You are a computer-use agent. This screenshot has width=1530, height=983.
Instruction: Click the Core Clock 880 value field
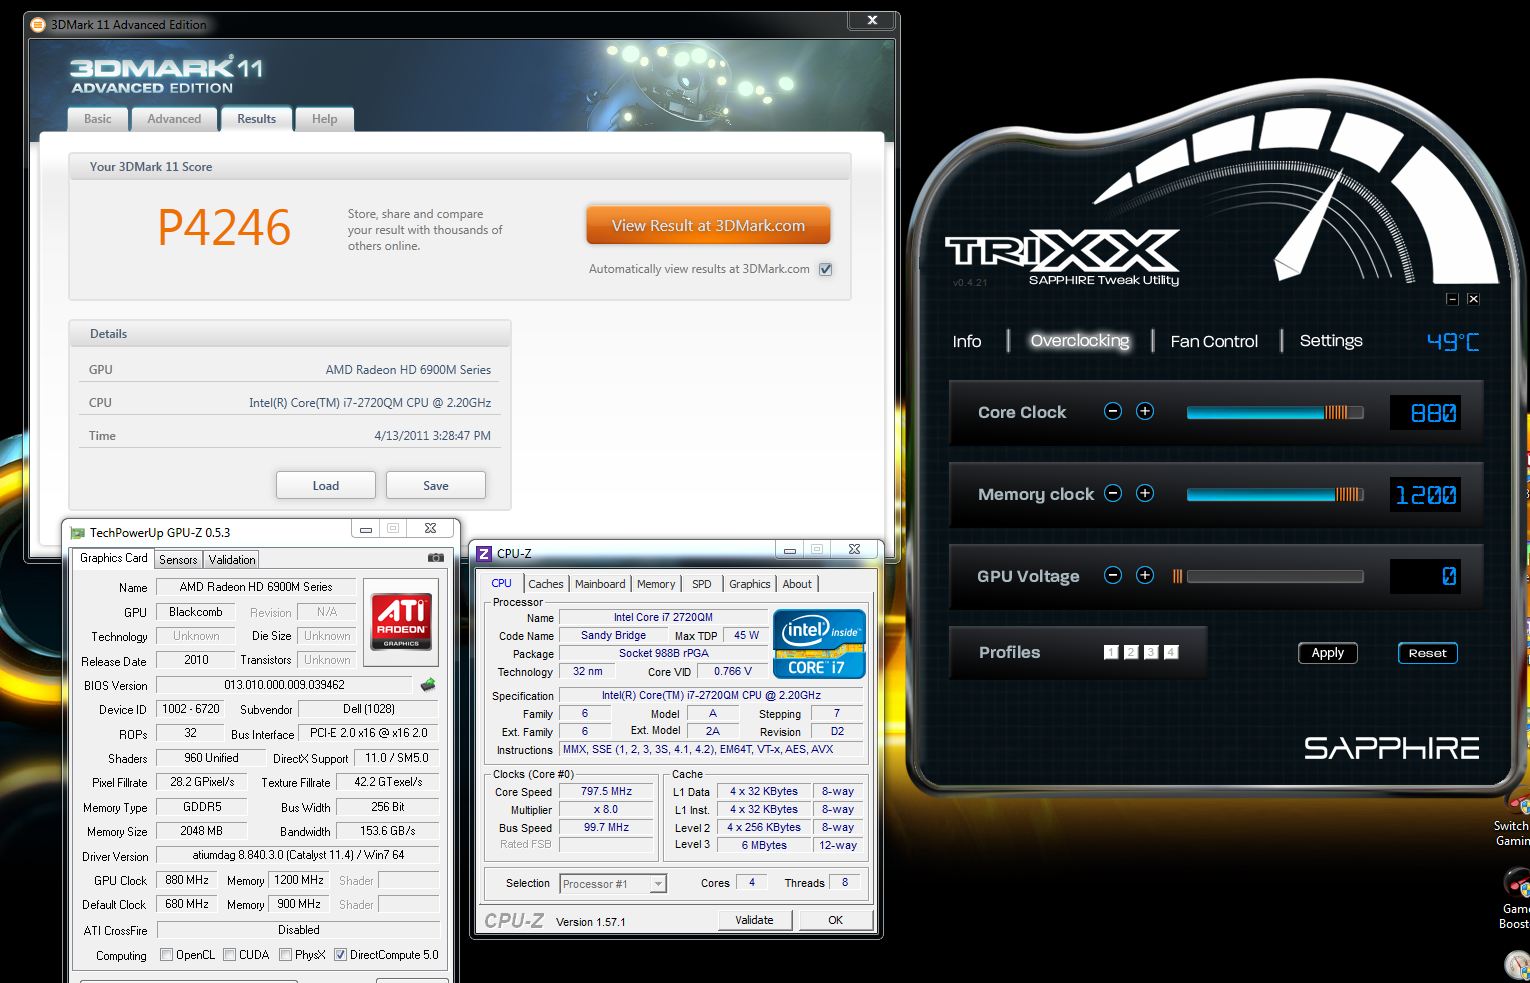(x=1425, y=412)
